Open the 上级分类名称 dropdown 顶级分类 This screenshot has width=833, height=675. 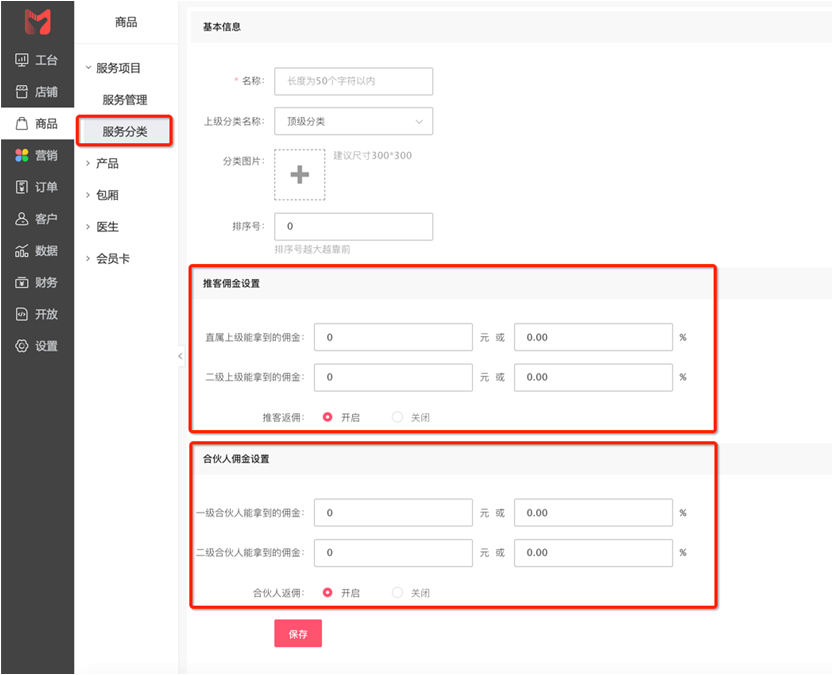[x=353, y=121]
